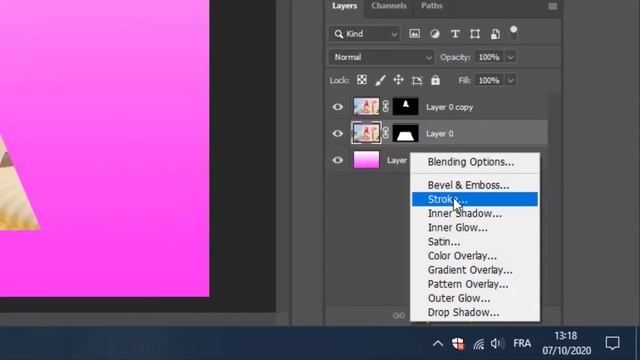Viewport: 640px width, 360px height.
Task: Select Layer 0 copy mask thumbnail
Action: 405,107
